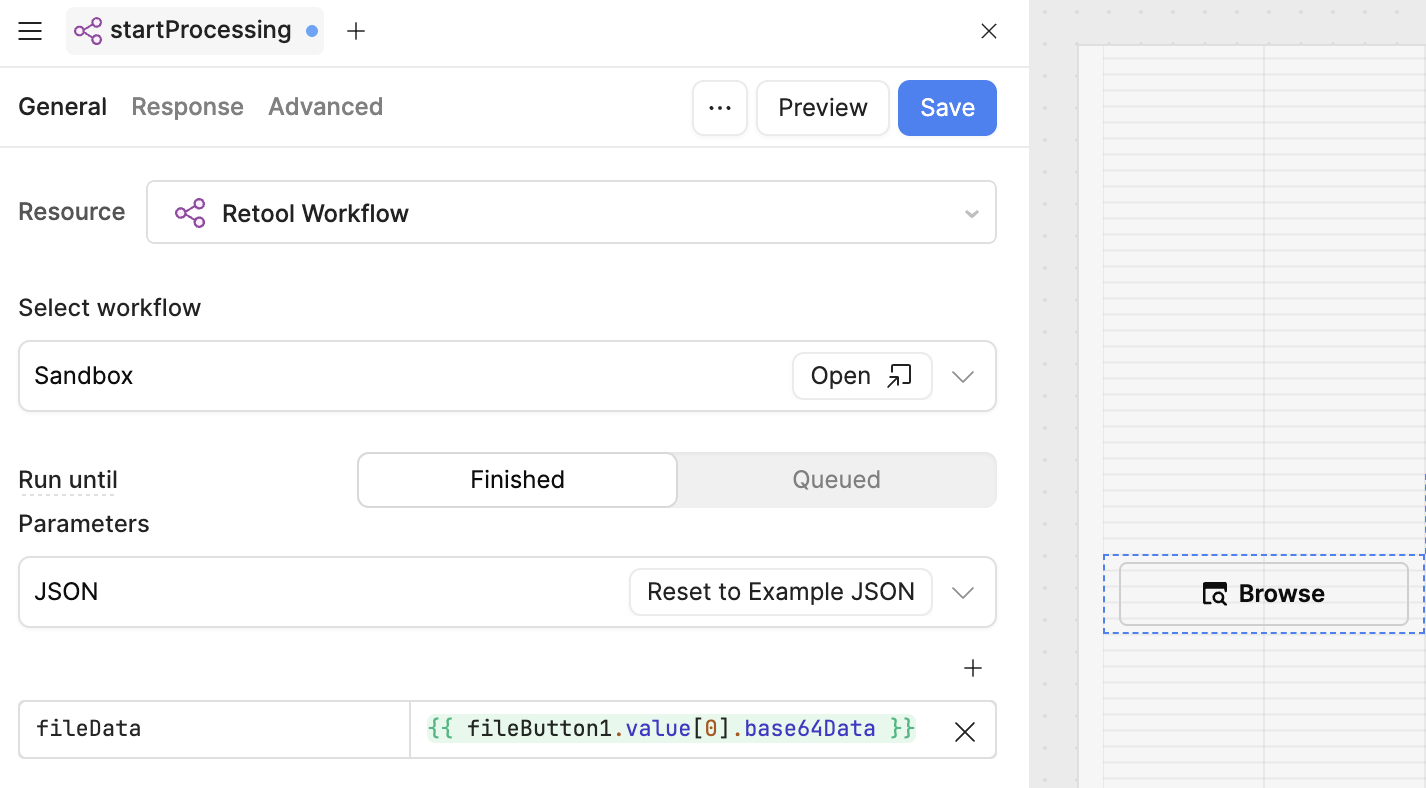Expand the Select workflow chevron
The width and height of the screenshot is (1426, 788).
pyautogui.click(x=963, y=377)
